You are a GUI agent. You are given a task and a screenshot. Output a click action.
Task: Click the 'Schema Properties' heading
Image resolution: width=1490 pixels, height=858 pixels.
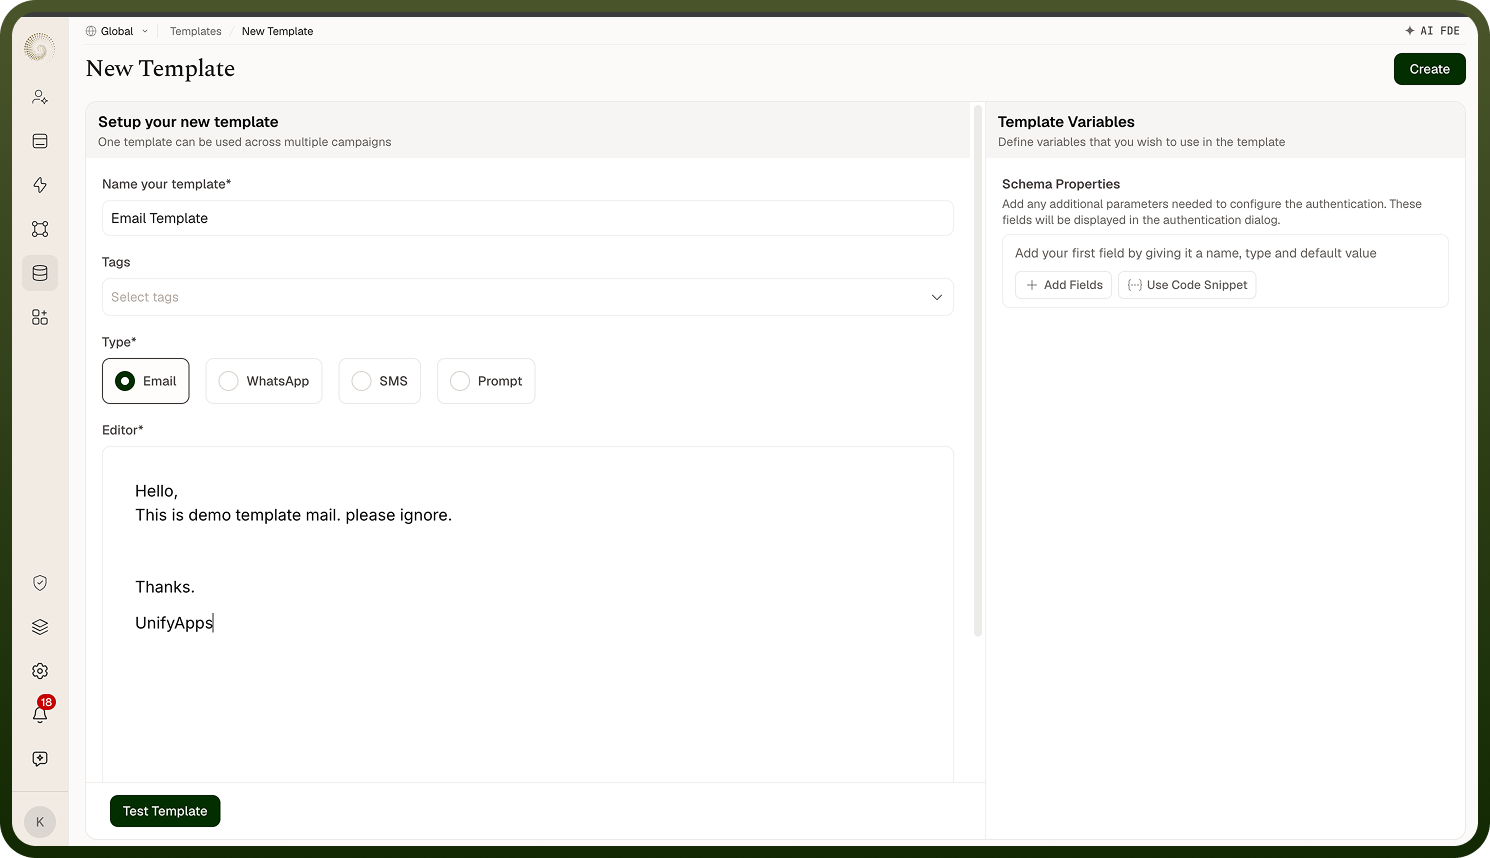pos(1061,184)
